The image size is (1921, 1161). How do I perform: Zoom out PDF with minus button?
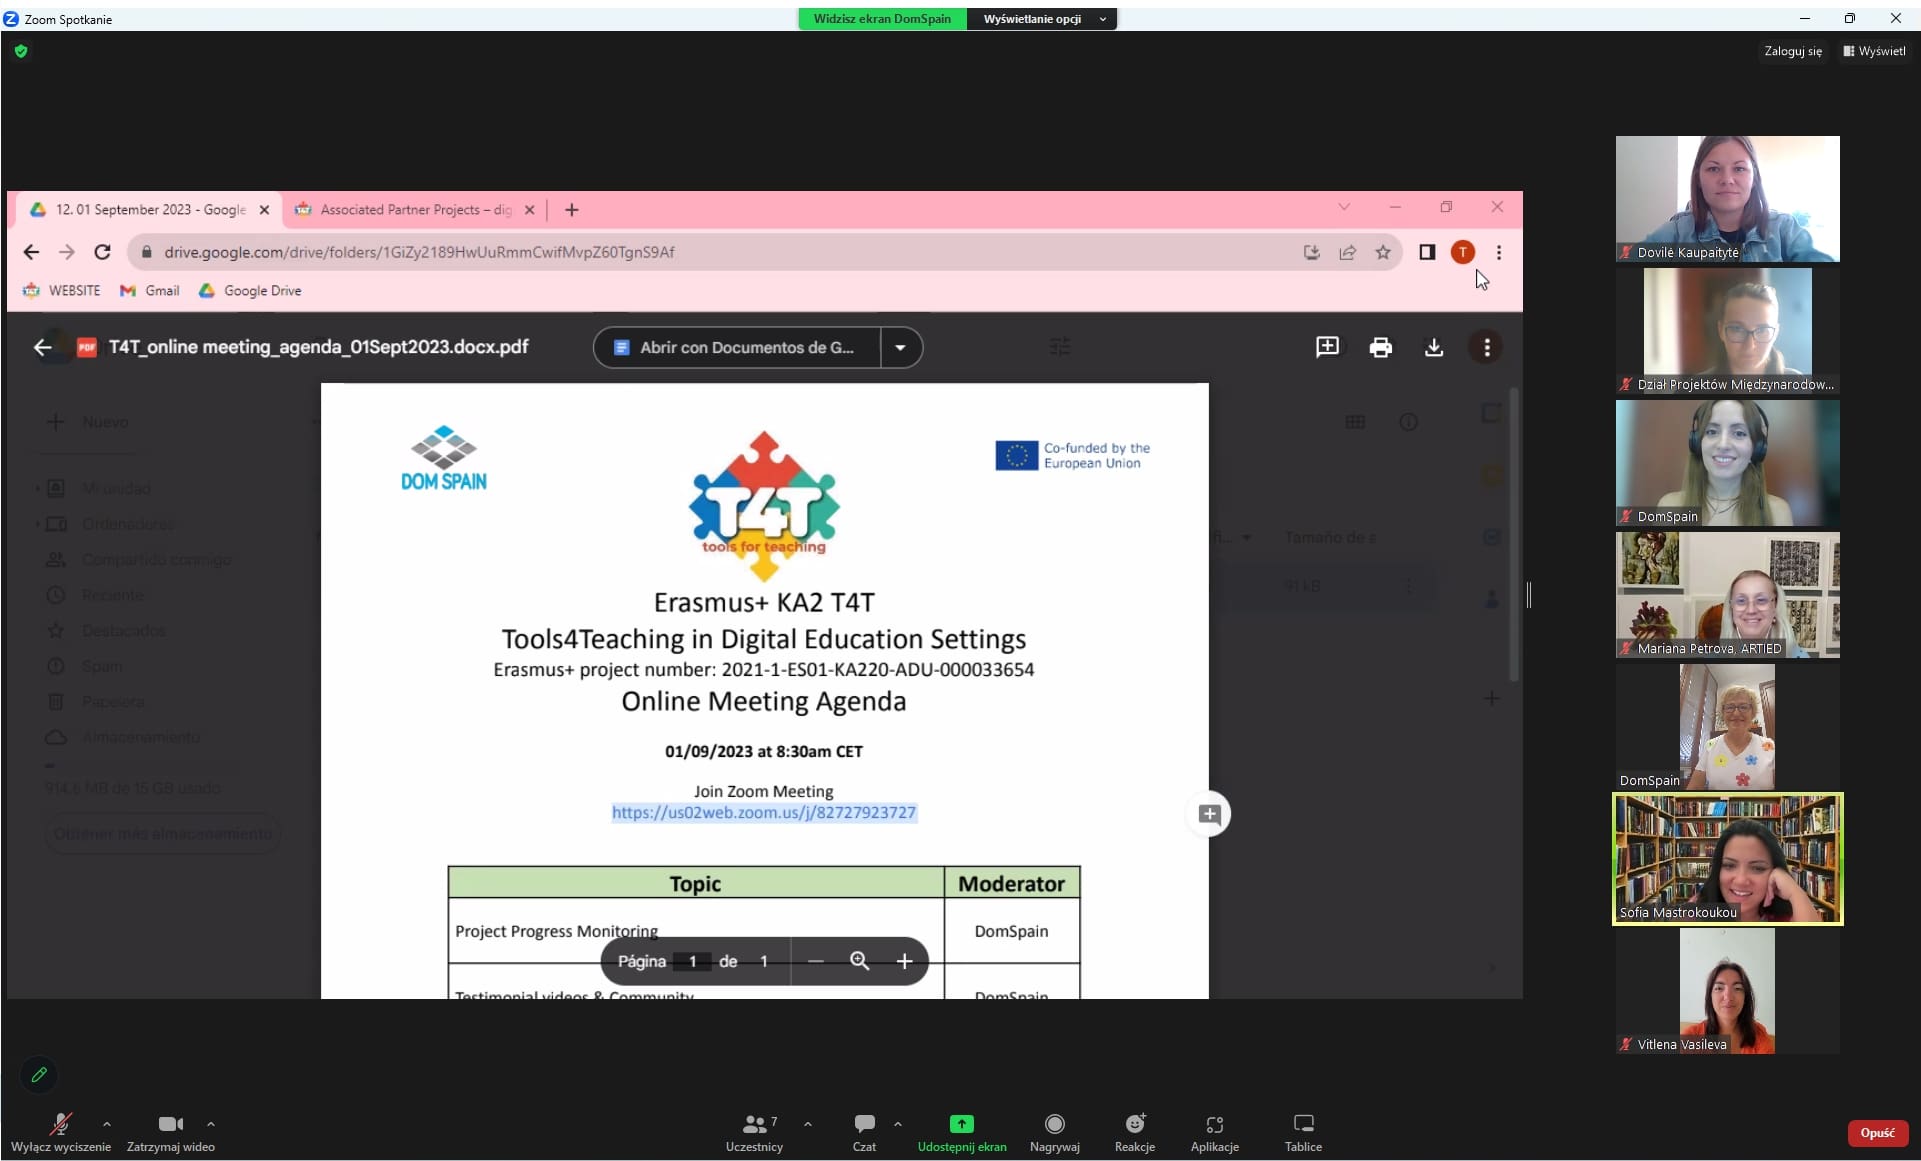(815, 961)
